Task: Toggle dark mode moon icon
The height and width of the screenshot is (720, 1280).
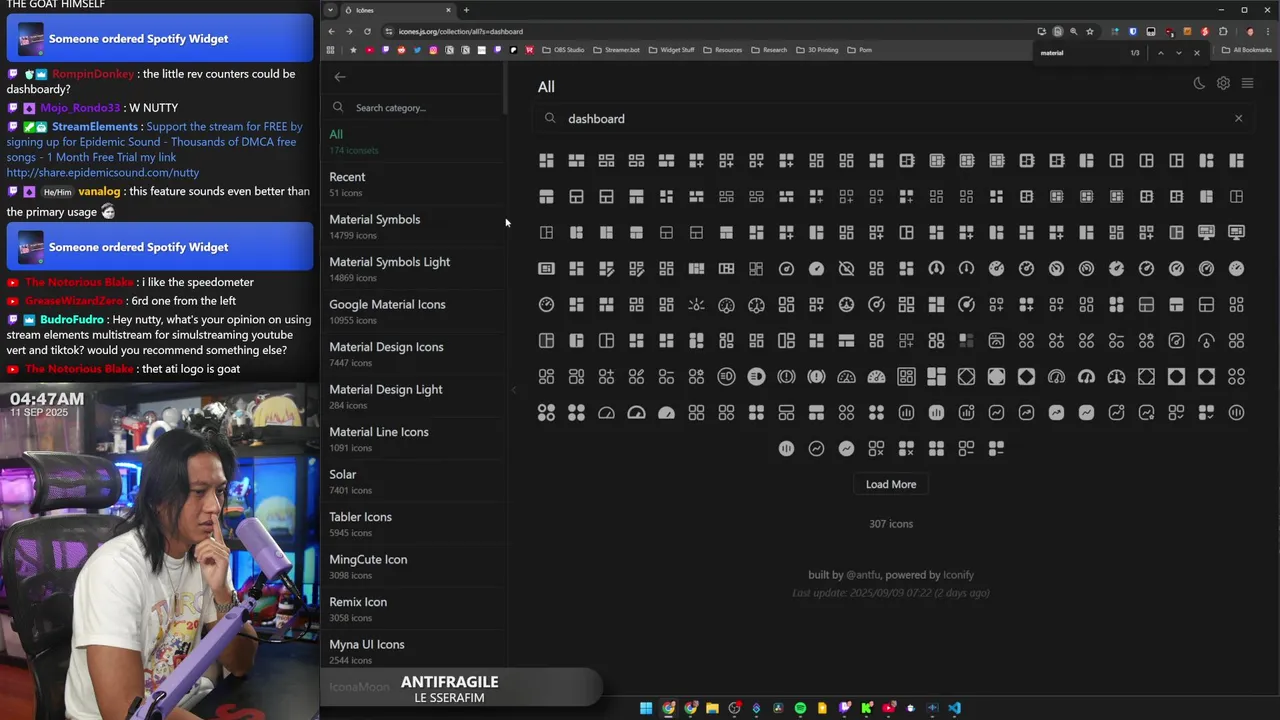Action: [x=1199, y=83]
